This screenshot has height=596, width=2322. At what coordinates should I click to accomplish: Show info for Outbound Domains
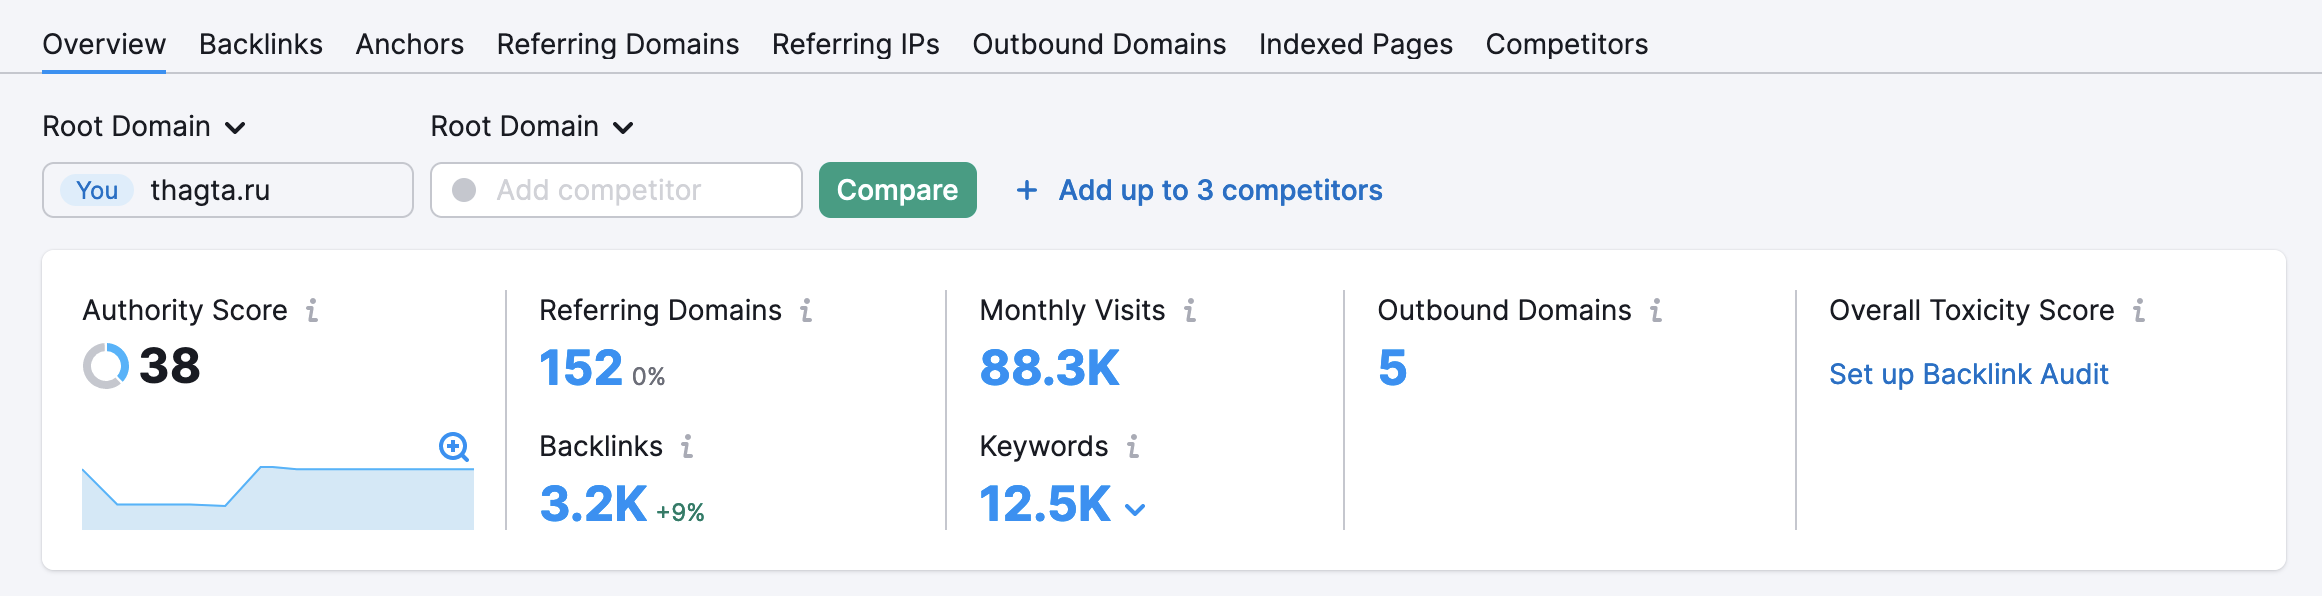coord(1656,311)
